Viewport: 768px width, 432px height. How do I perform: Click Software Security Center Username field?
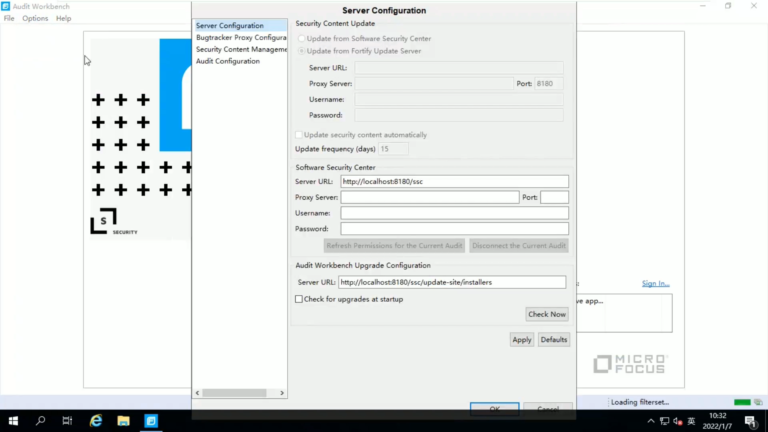tap(455, 213)
